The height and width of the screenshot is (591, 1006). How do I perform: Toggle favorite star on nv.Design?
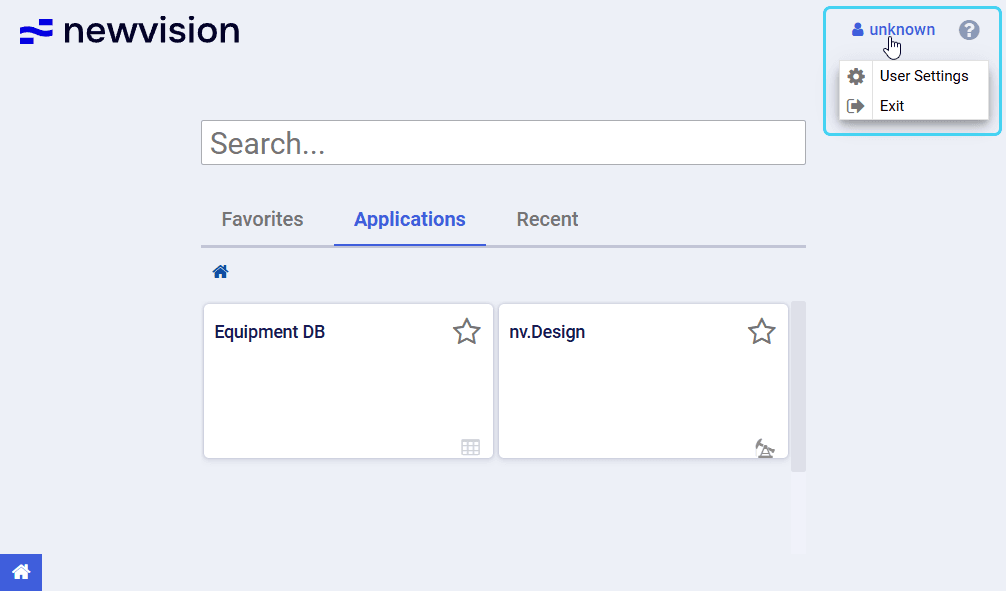(x=762, y=332)
